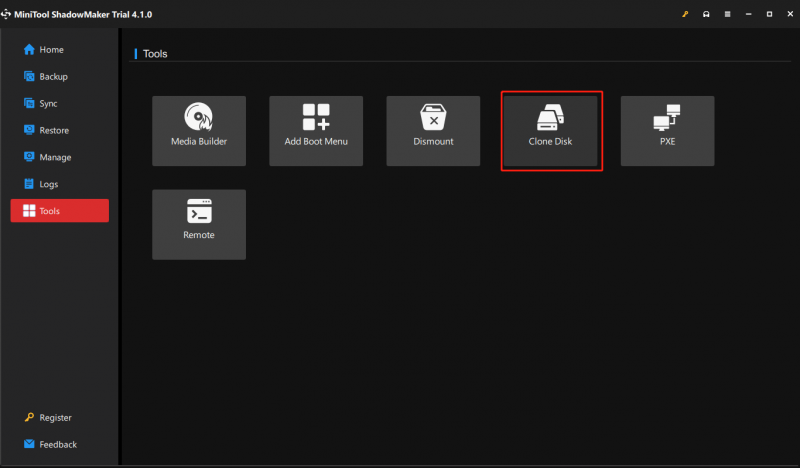Open the hamburger menu in title bar
Image resolution: width=800 pixels, height=468 pixels.
click(x=728, y=14)
